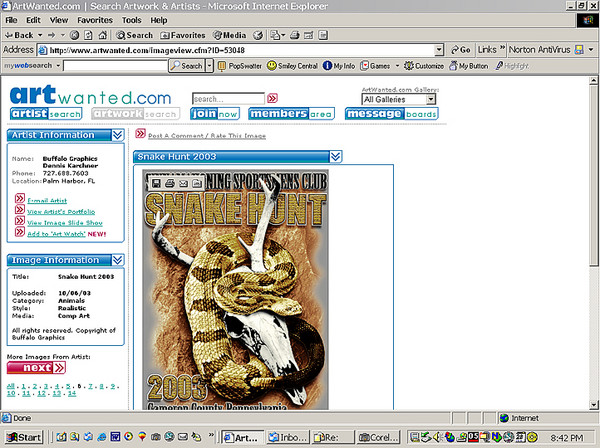Click the Forward arrow button
The width and height of the screenshot is (600, 448).
pos(51,35)
